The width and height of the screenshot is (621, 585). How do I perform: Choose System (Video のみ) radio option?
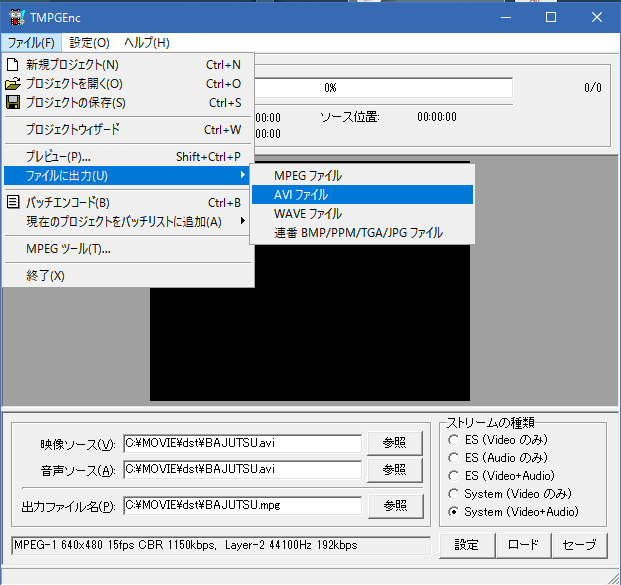[456, 494]
